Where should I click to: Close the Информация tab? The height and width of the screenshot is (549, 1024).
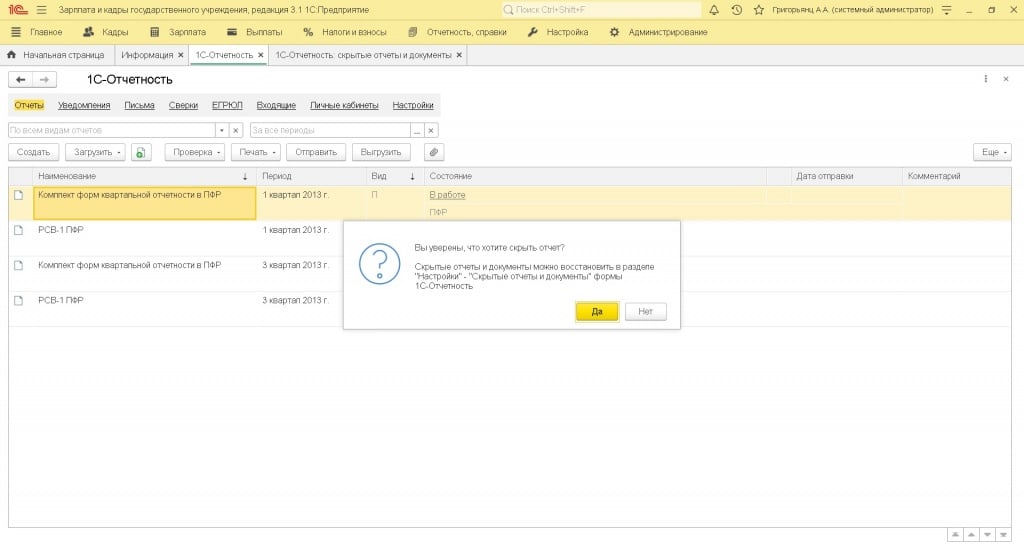[181, 55]
